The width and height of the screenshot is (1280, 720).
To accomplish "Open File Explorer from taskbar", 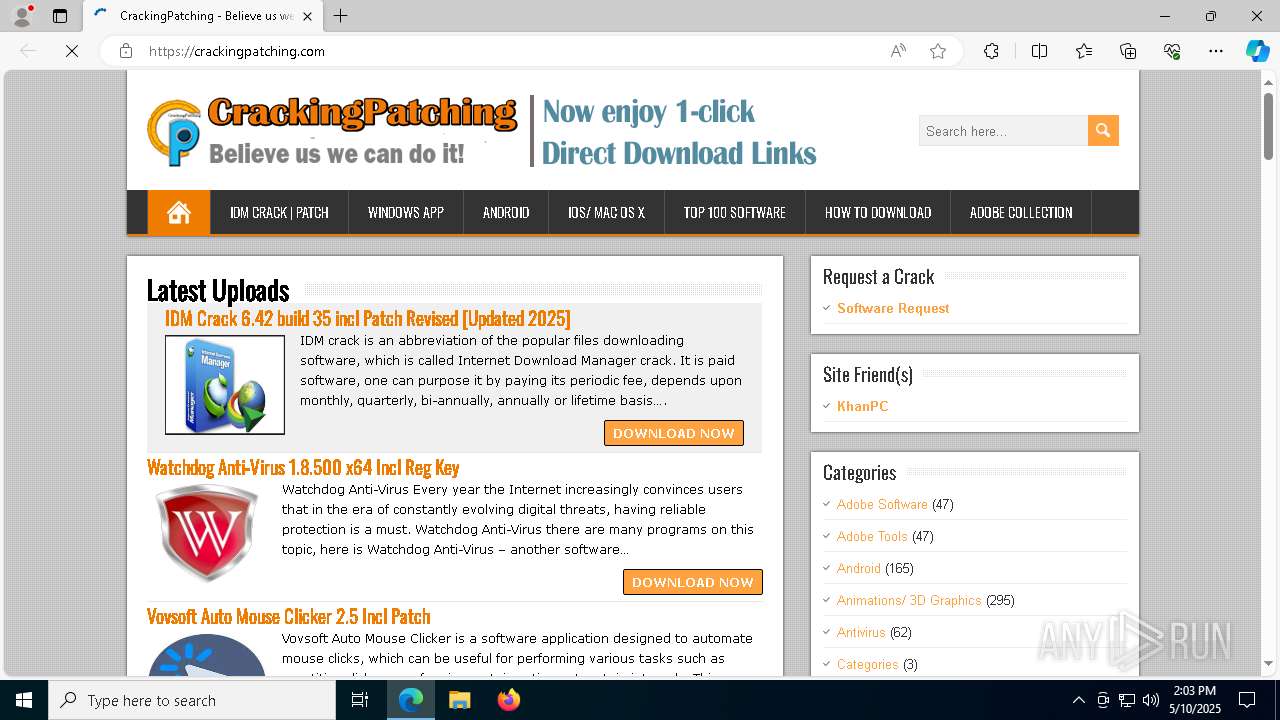I will [460, 700].
